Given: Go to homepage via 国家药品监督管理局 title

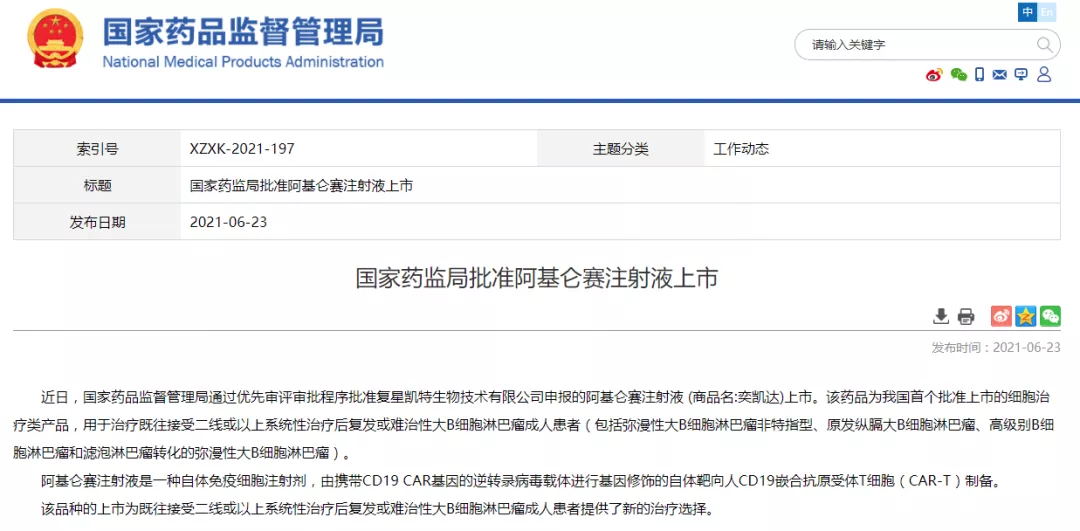Looking at the screenshot, I should pyautogui.click(x=243, y=33).
